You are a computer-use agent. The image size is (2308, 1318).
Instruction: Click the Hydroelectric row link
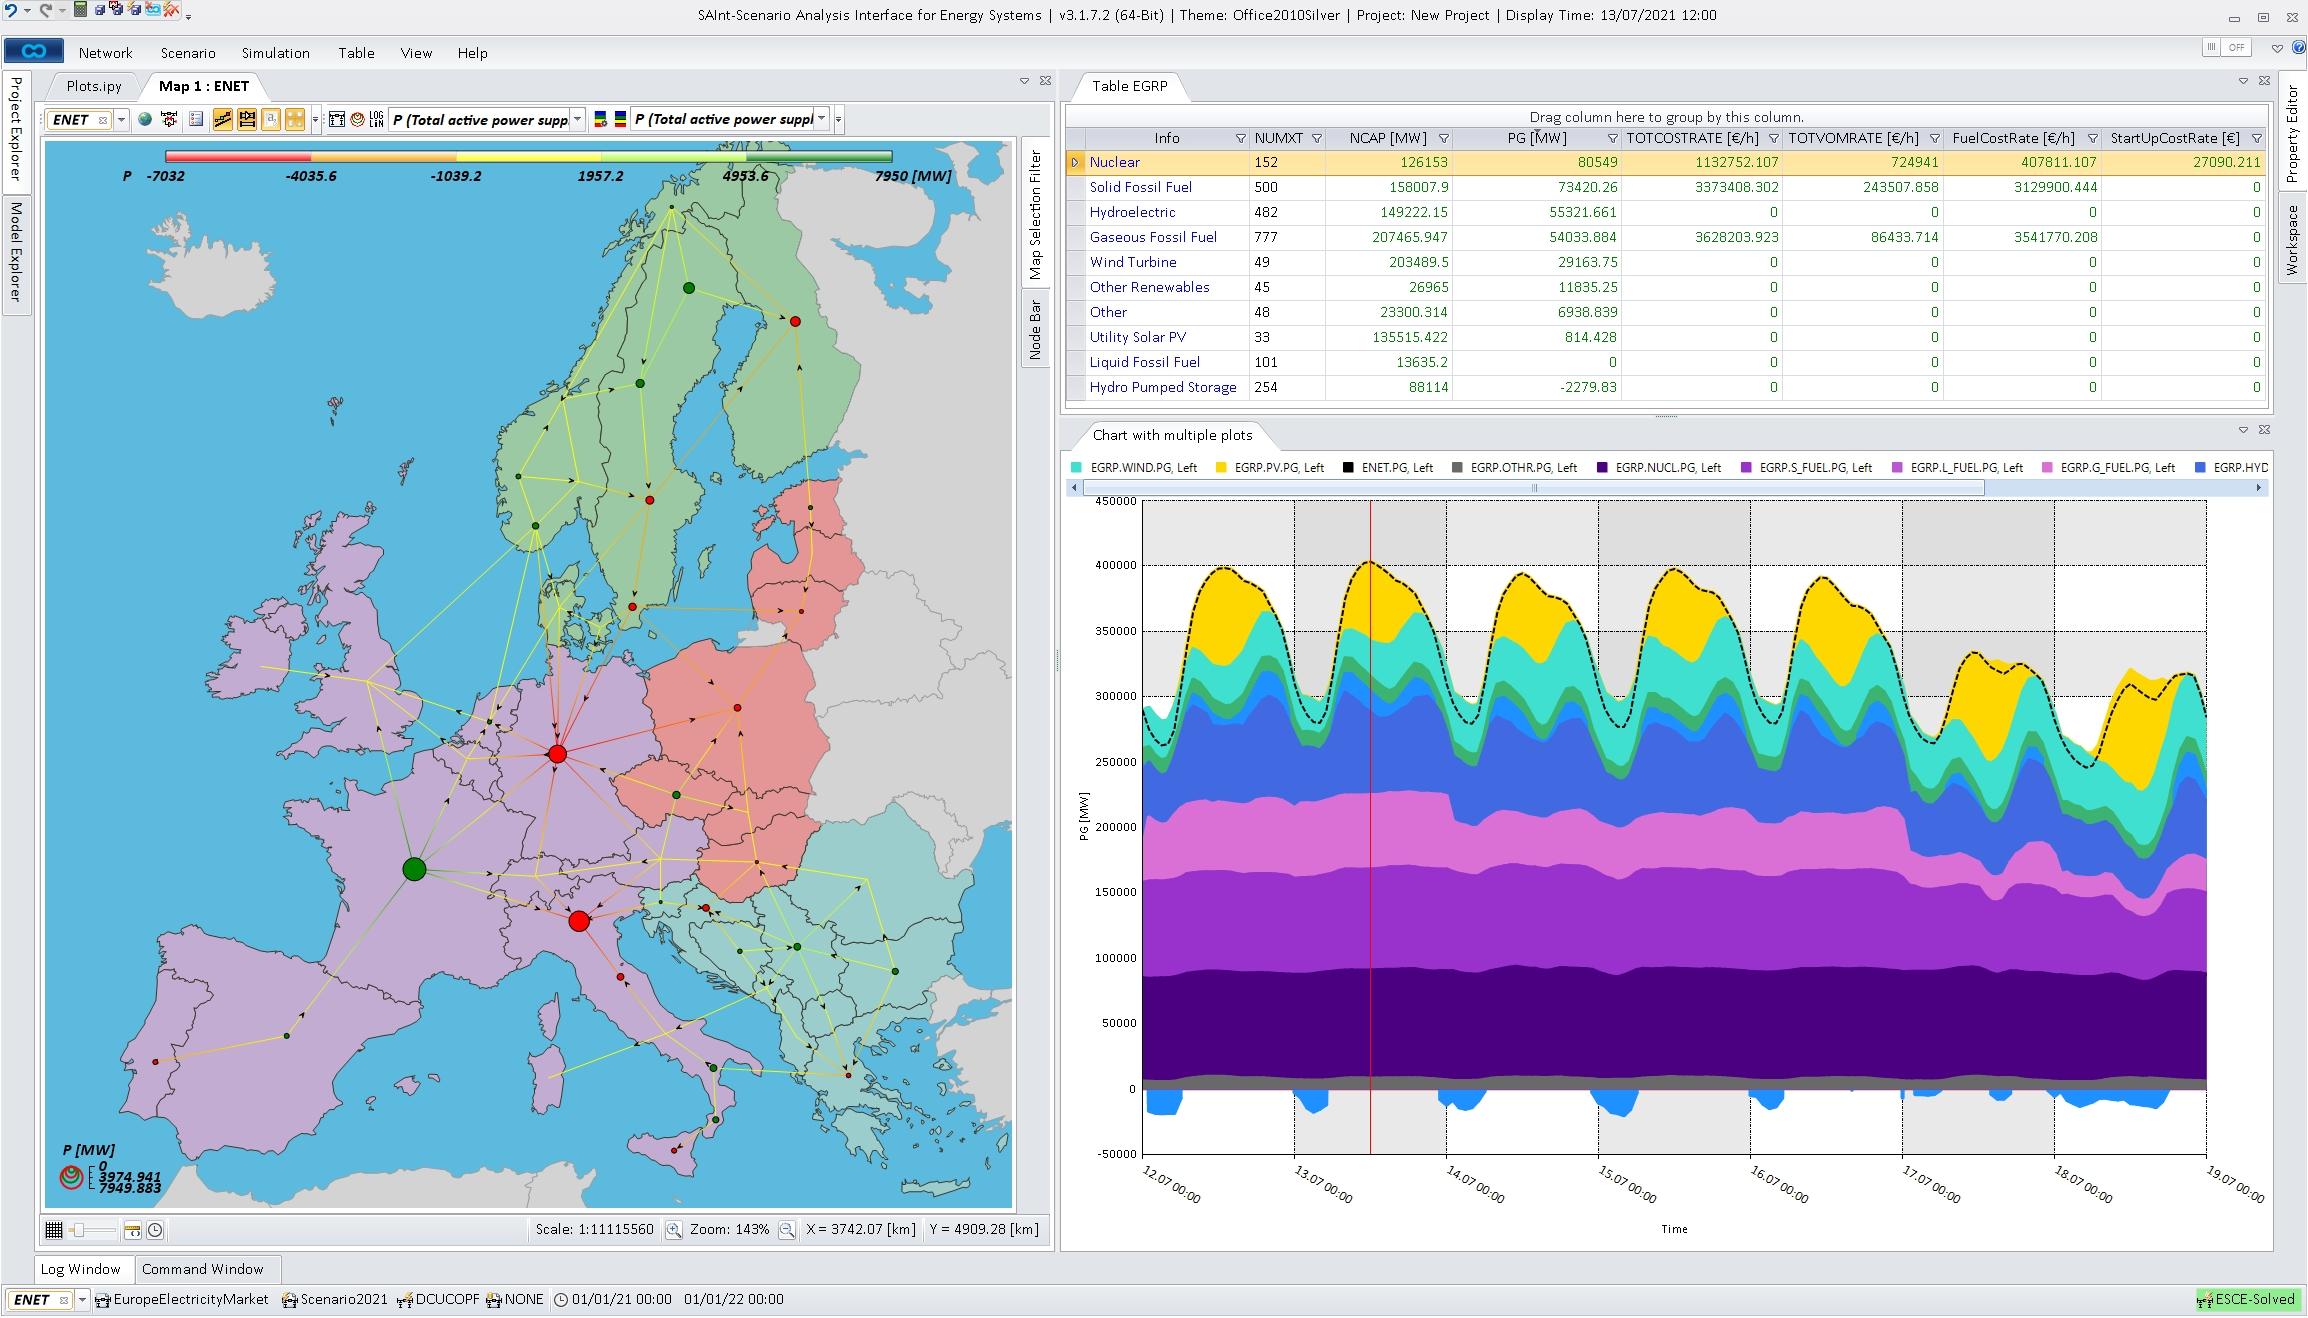1132,212
